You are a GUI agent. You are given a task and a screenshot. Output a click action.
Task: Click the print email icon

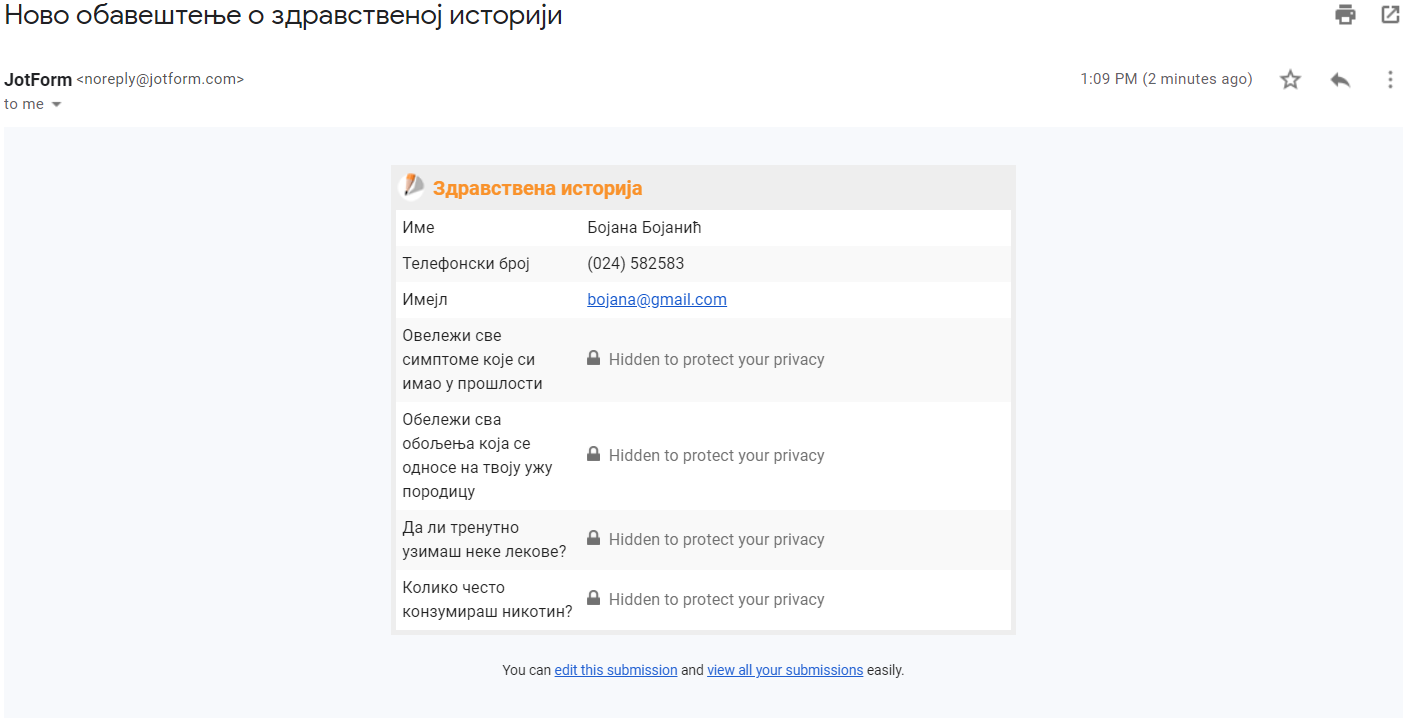pyautogui.click(x=1345, y=15)
